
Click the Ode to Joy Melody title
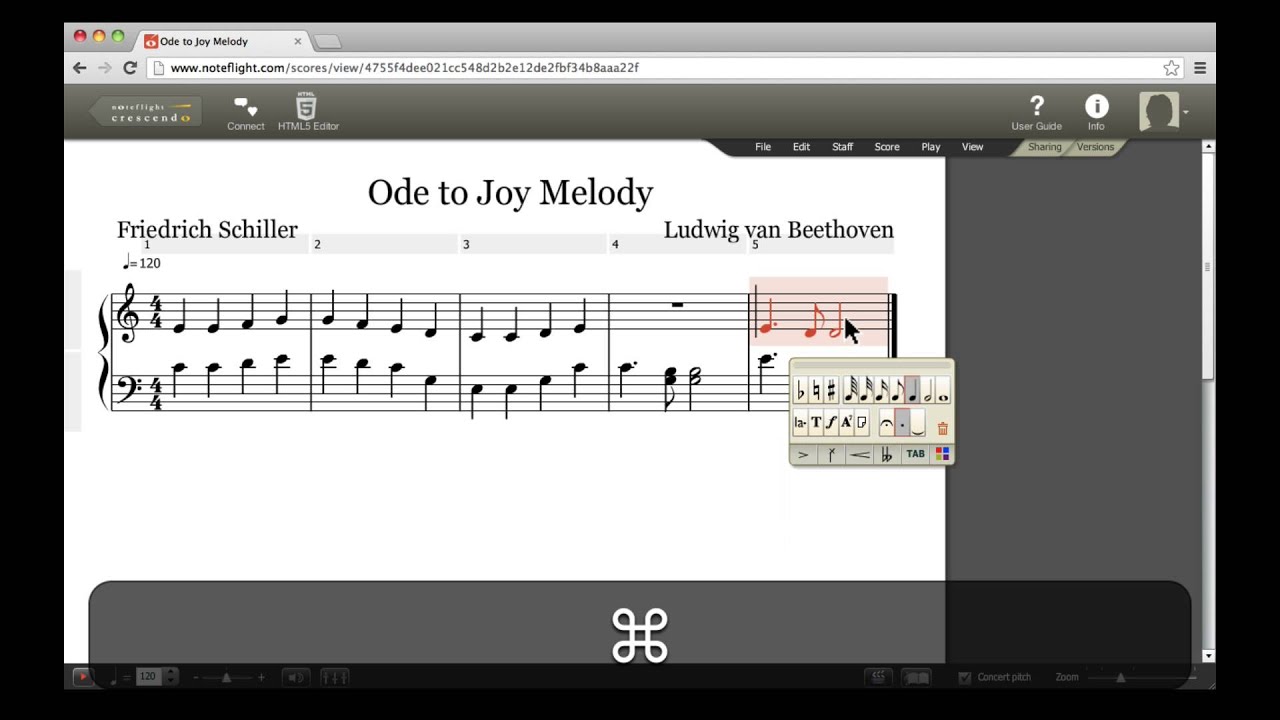click(510, 192)
